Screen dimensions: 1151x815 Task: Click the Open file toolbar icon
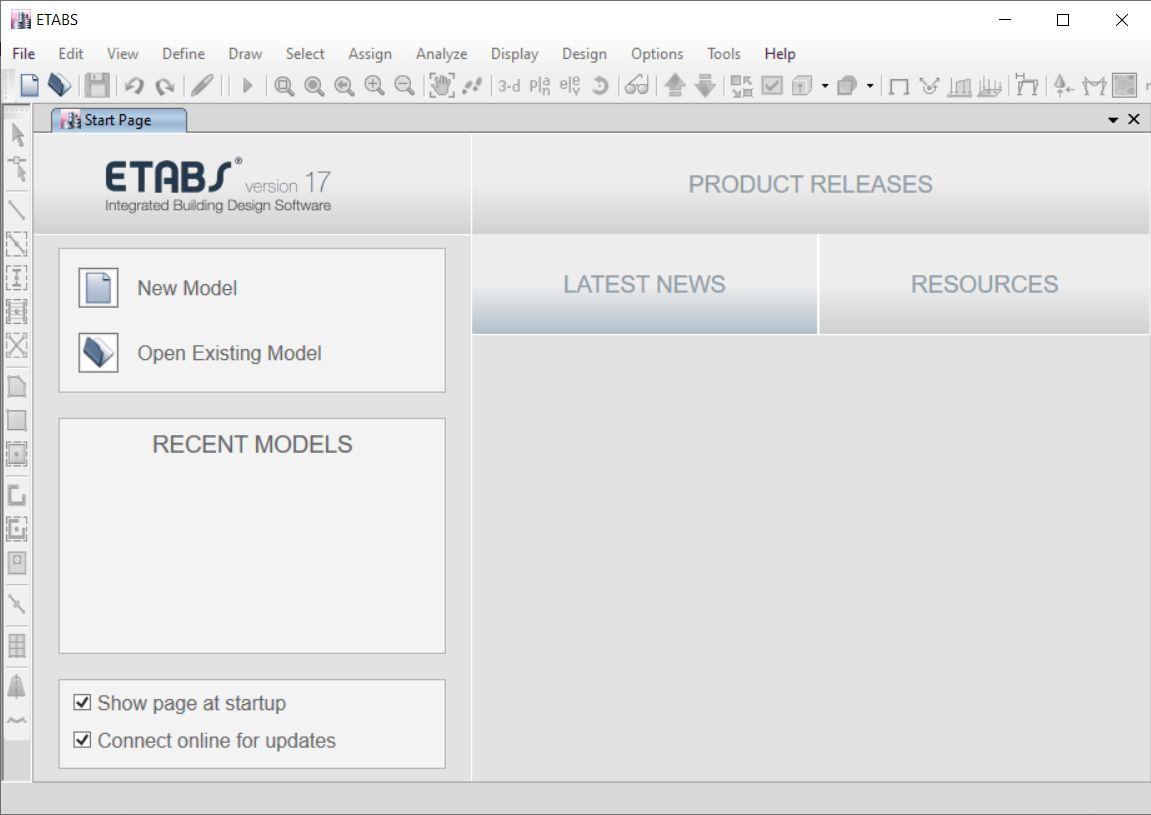tap(59, 86)
